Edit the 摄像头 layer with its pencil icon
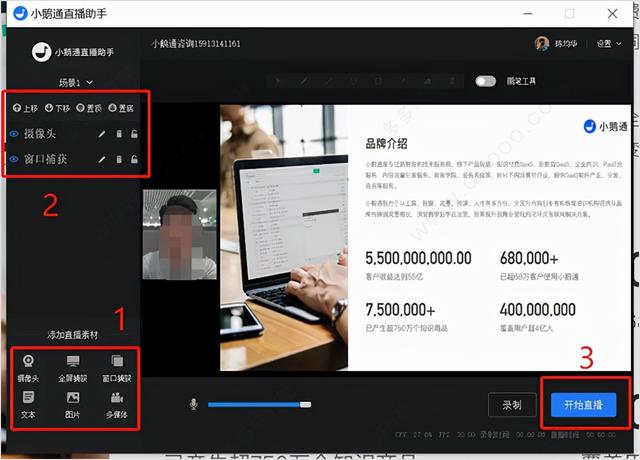This screenshot has height=460, width=640. pyautogui.click(x=102, y=134)
